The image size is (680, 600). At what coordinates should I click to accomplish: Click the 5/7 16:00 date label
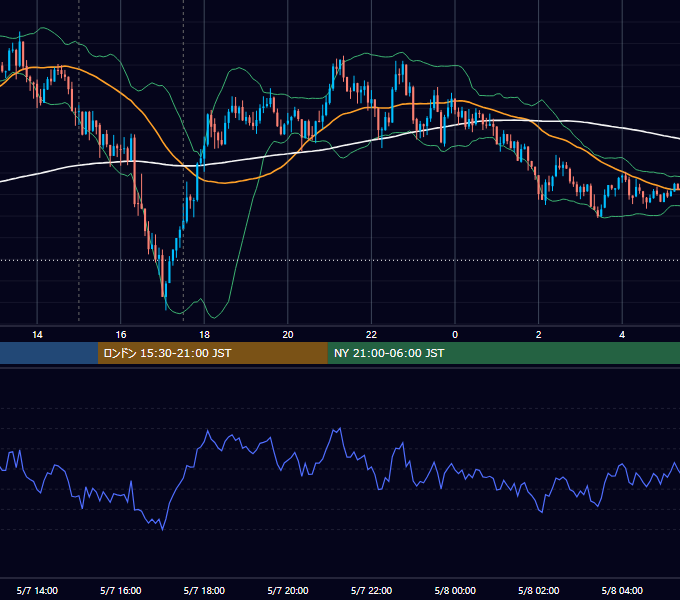(x=121, y=591)
